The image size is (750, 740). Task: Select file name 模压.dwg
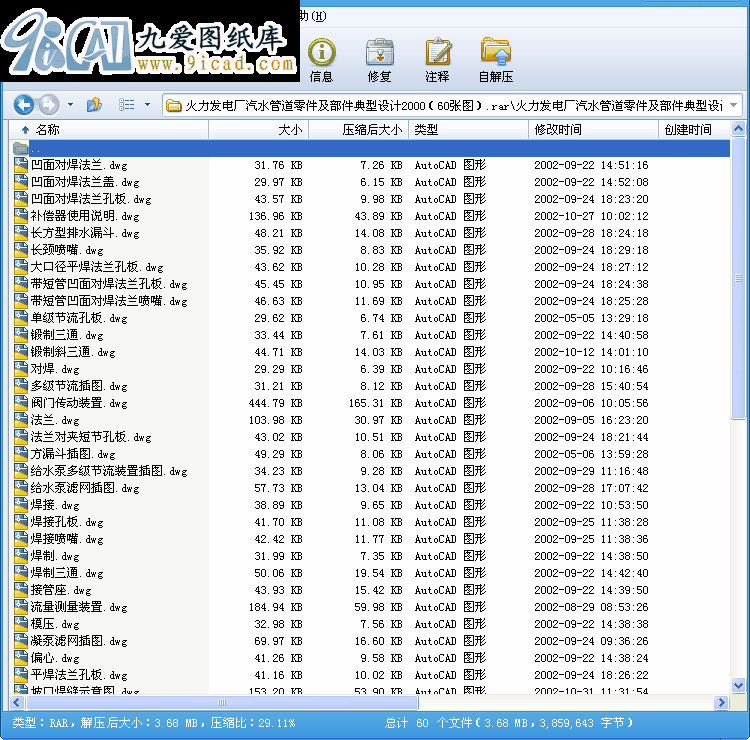click(55, 624)
